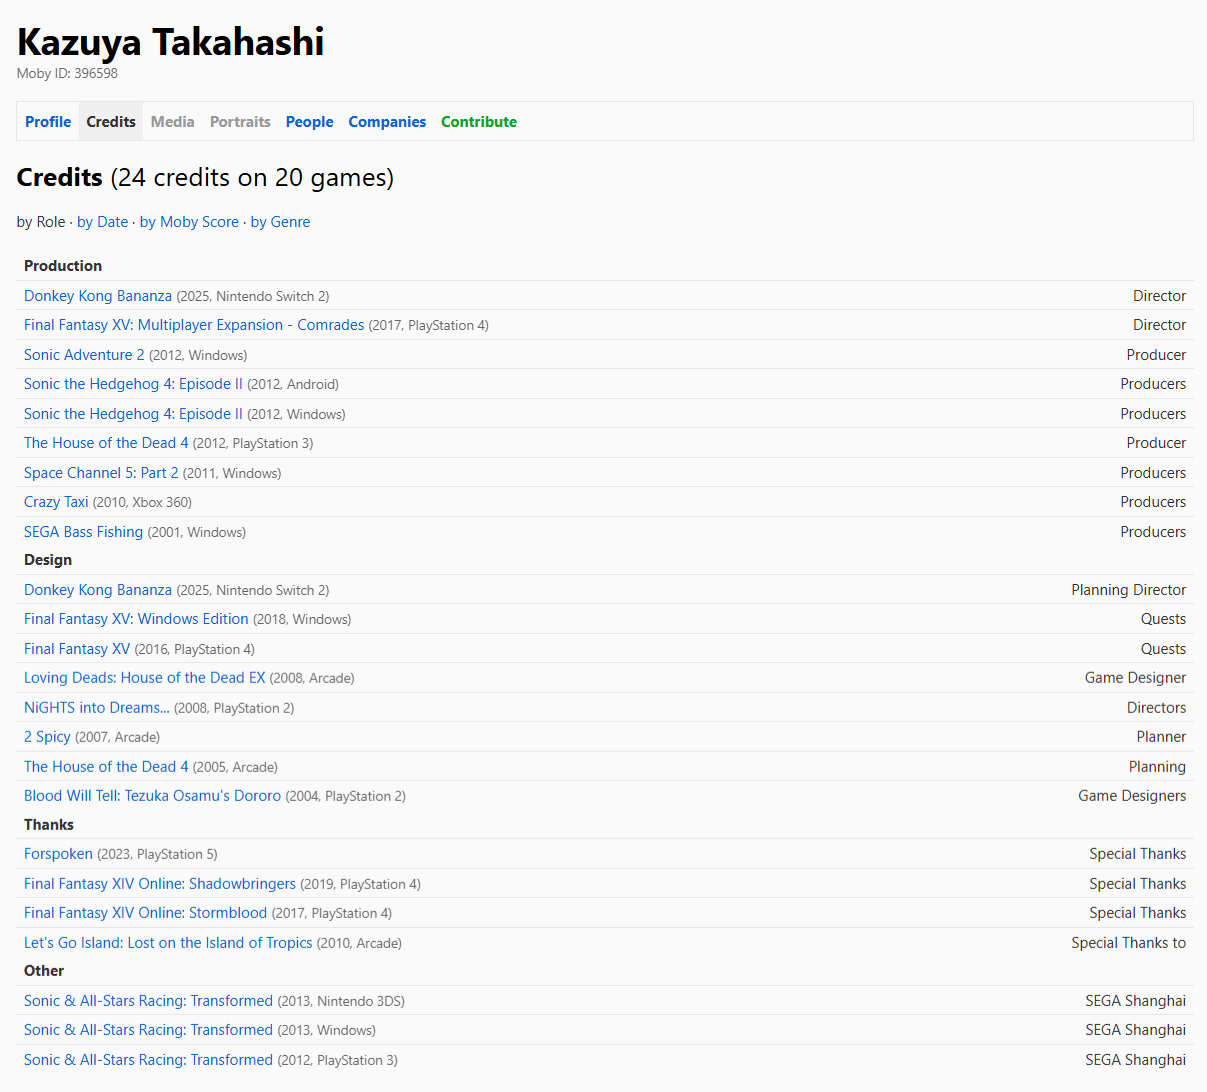Open Space Channel 5: Part 2 link

(101, 473)
